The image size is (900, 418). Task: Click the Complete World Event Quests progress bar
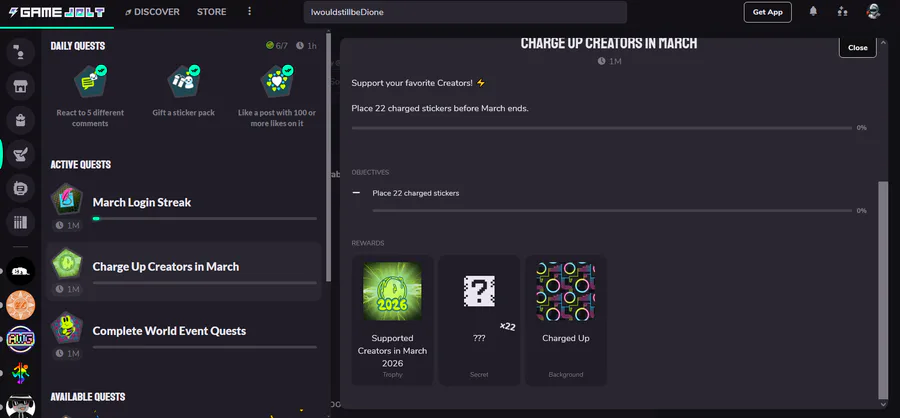click(x=204, y=347)
